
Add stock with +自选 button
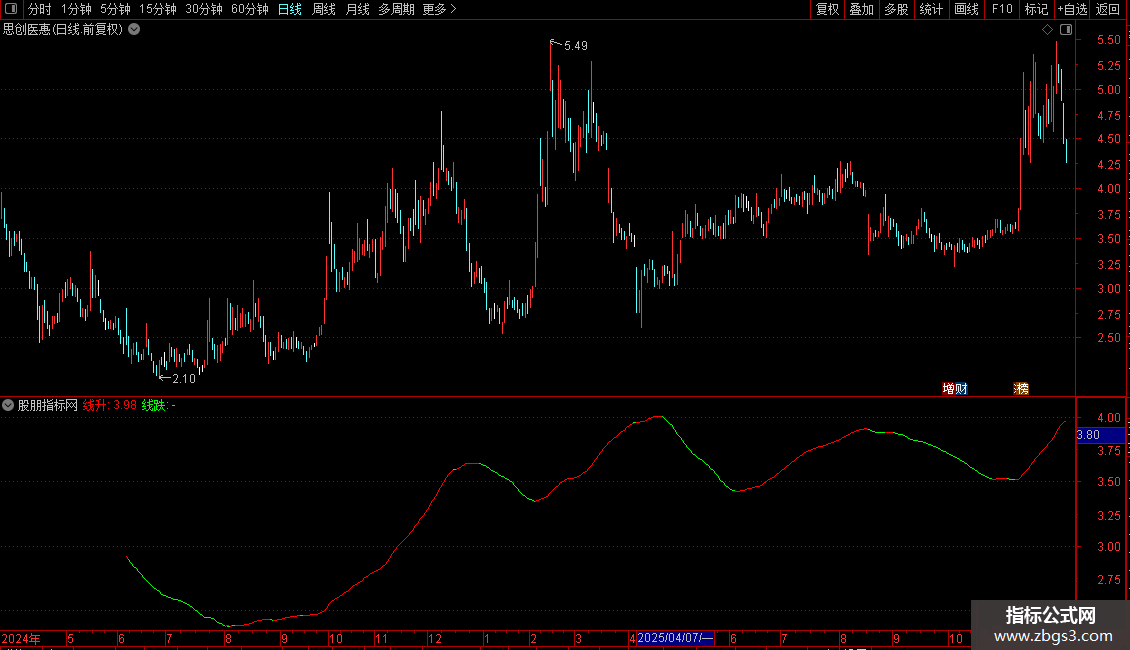1072,9
